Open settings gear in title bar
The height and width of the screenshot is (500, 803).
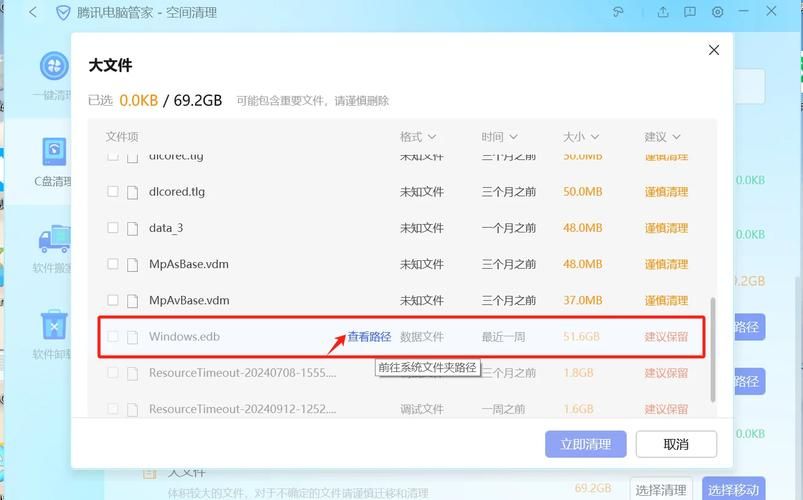pos(717,12)
